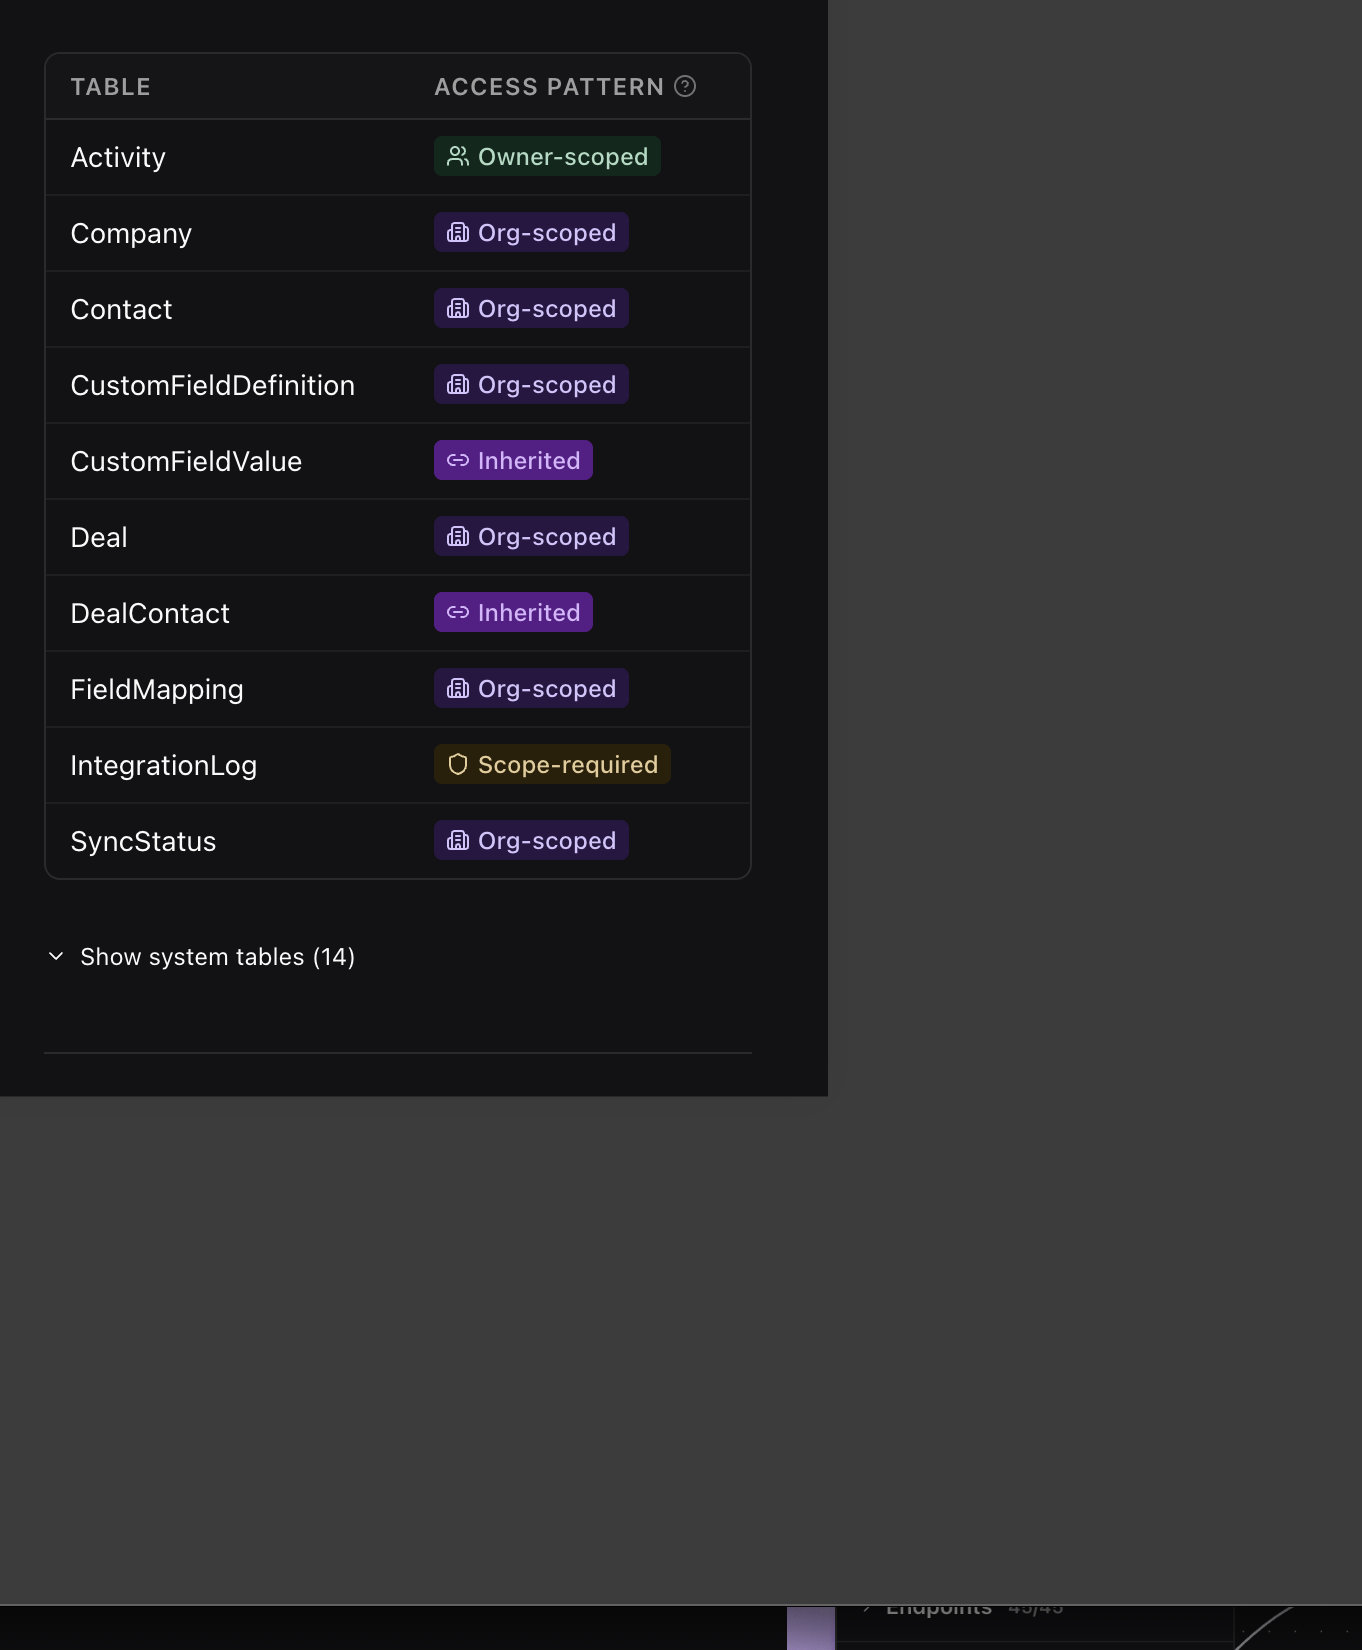Click the building icon in SyncStatus's Org-scoped badge
Screen dimensions: 1362x1650
pos(458,841)
